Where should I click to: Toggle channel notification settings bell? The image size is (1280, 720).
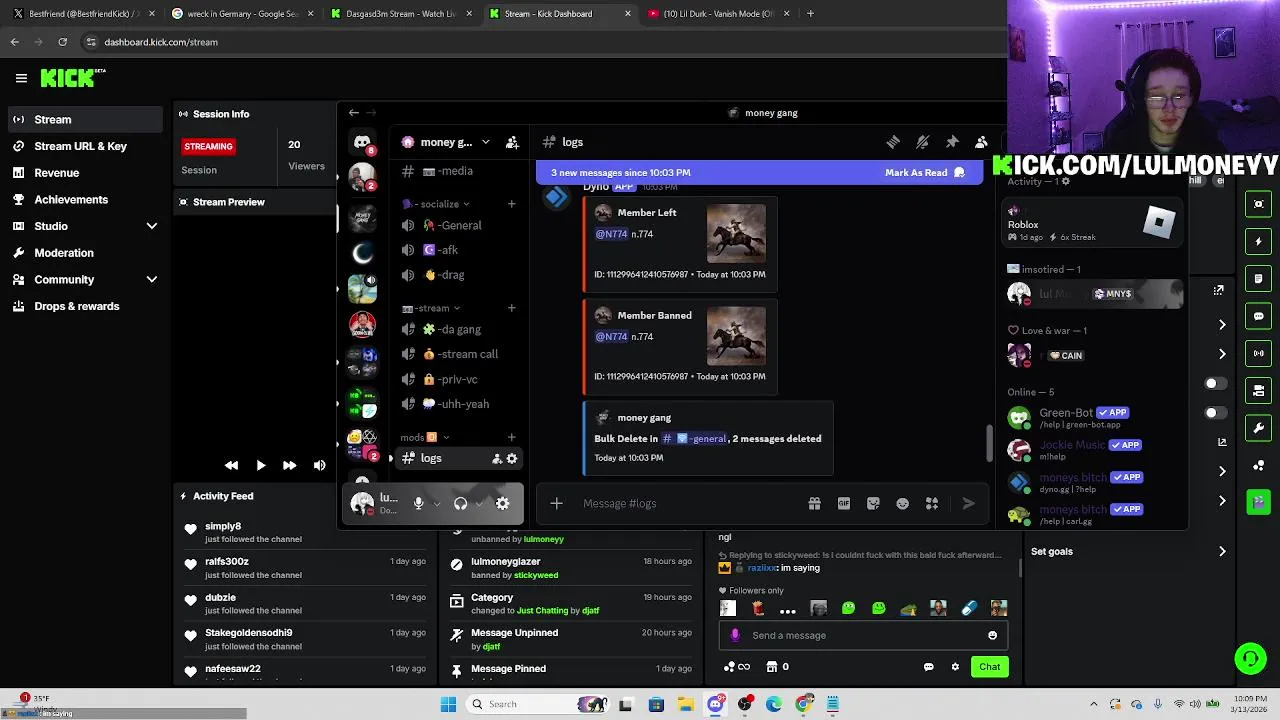tap(923, 142)
